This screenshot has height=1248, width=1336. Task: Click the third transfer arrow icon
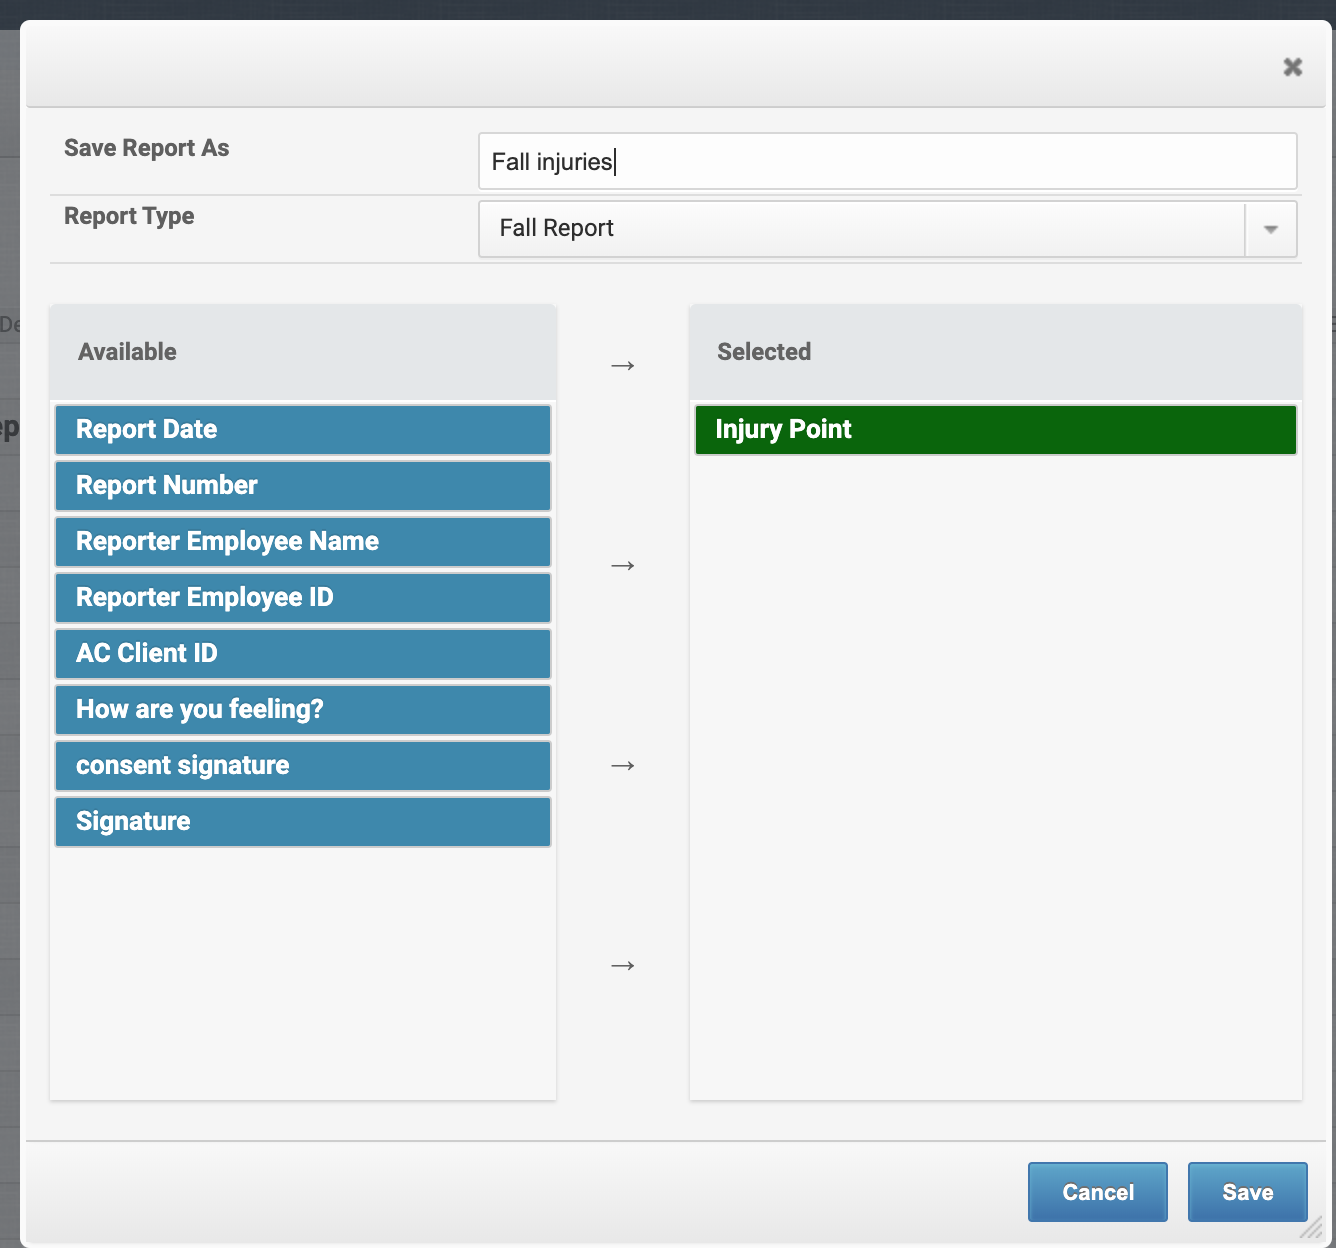622,766
